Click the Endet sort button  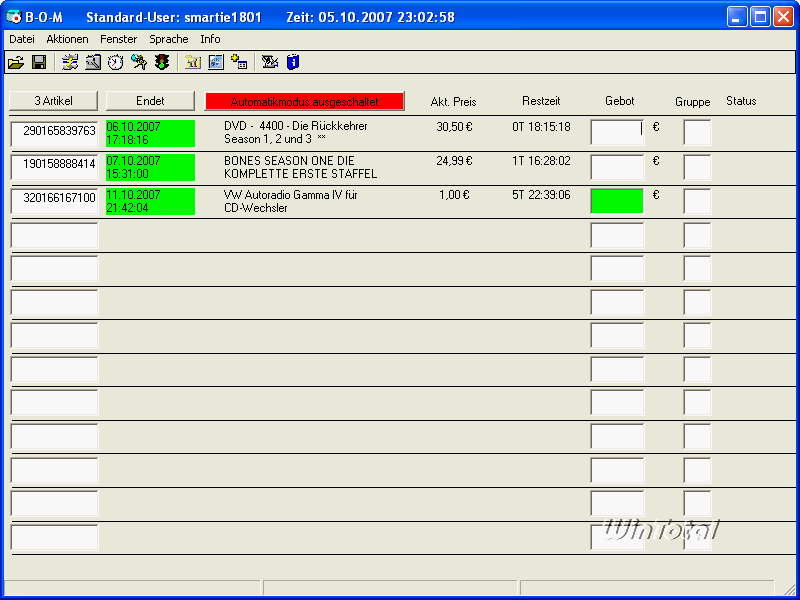click(x=151, y=101)
